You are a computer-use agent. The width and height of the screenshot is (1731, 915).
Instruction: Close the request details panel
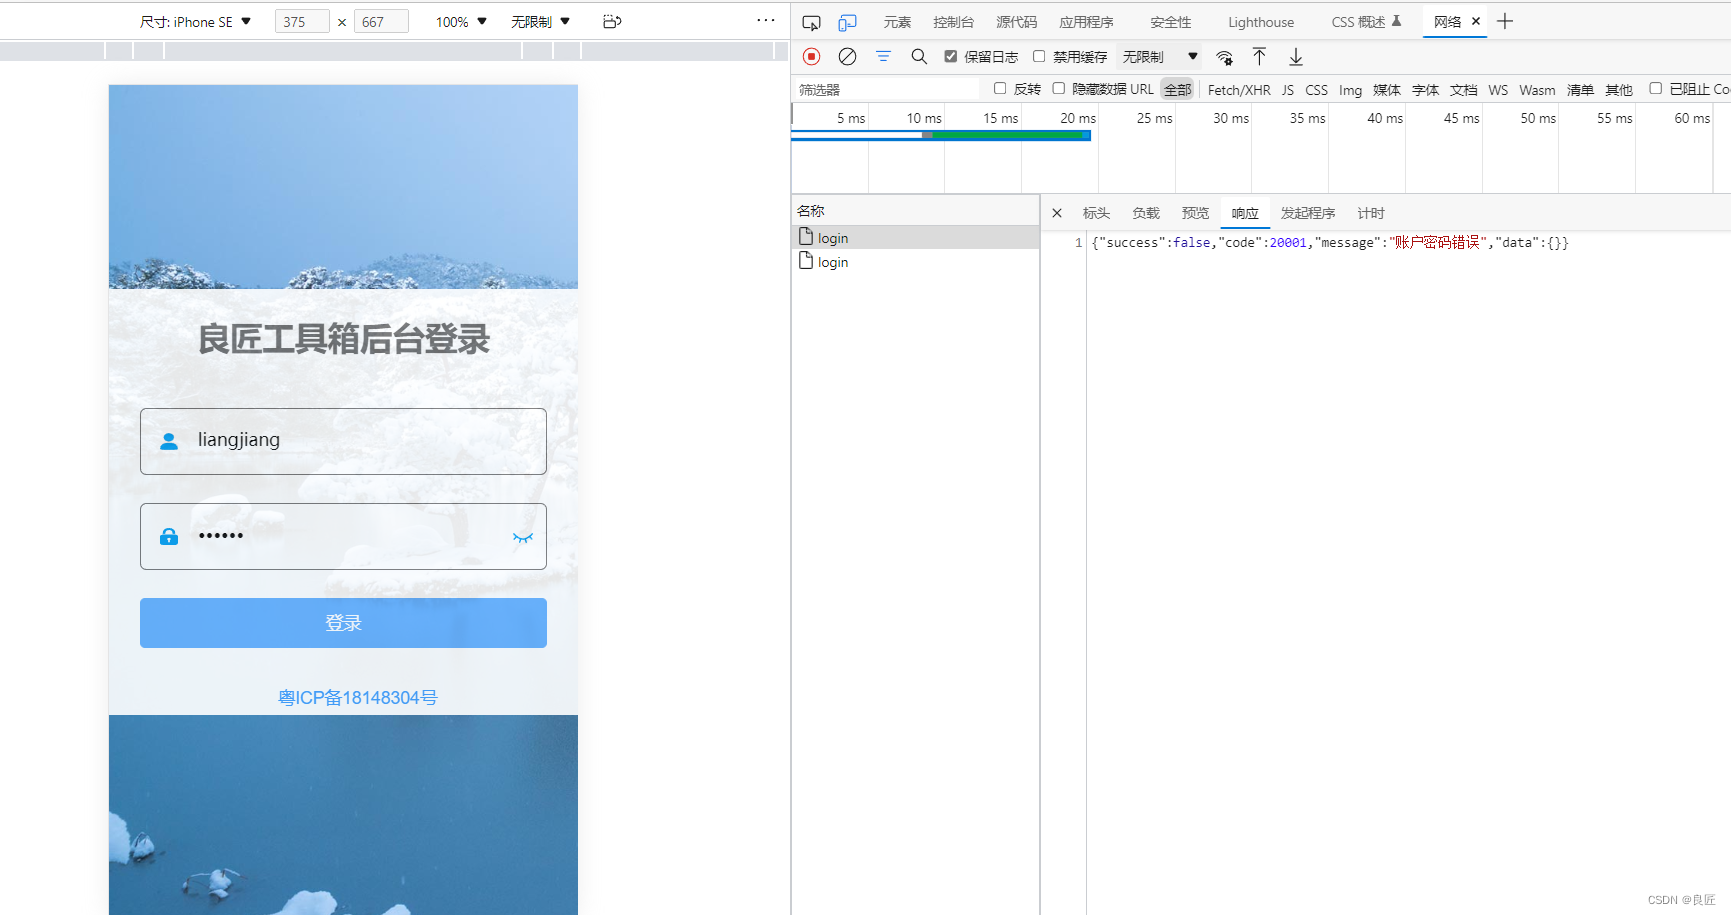pos(1057,213)
